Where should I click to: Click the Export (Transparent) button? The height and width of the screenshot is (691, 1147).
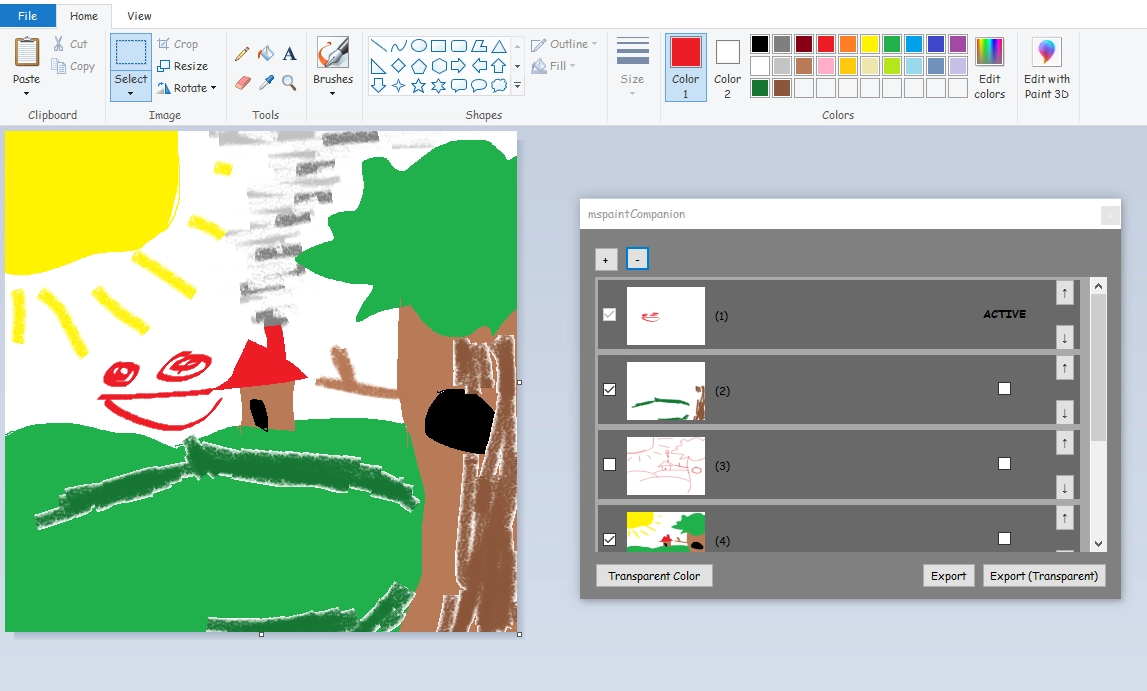pyautogui.click(x=1044, y=575)
